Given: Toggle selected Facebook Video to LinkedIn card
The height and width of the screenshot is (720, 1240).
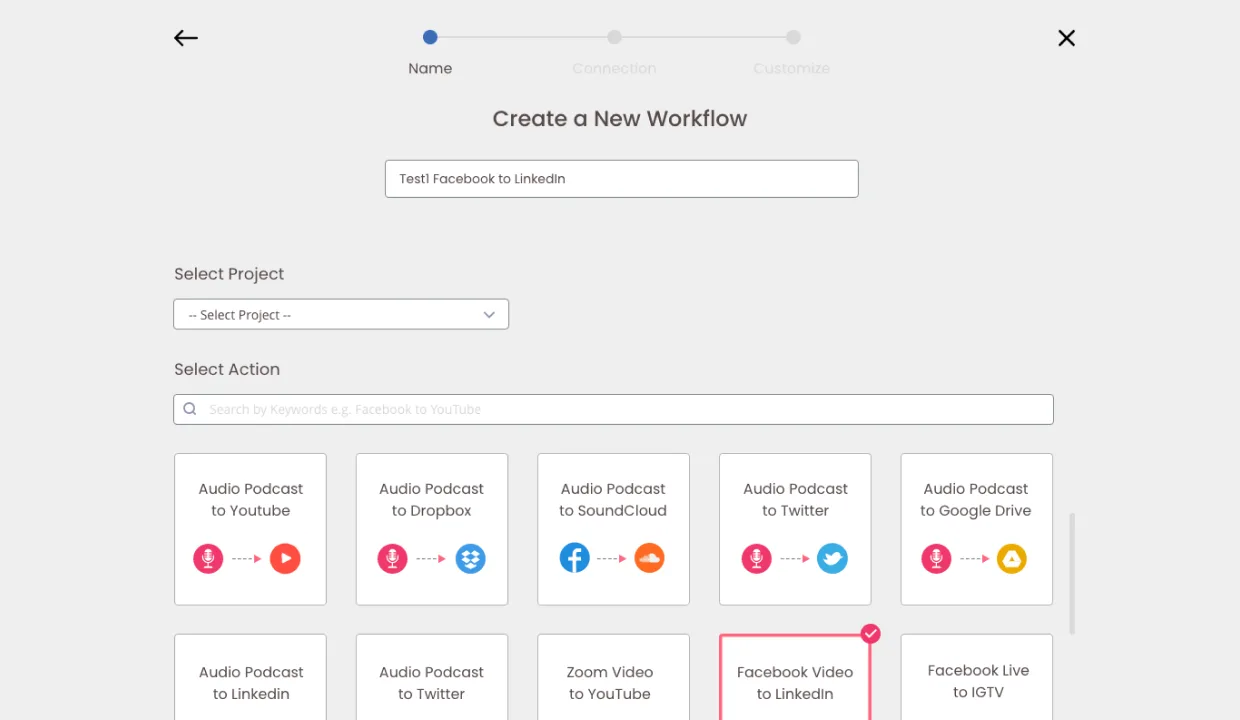Looking at the screenshot, I should pos(795,677).
